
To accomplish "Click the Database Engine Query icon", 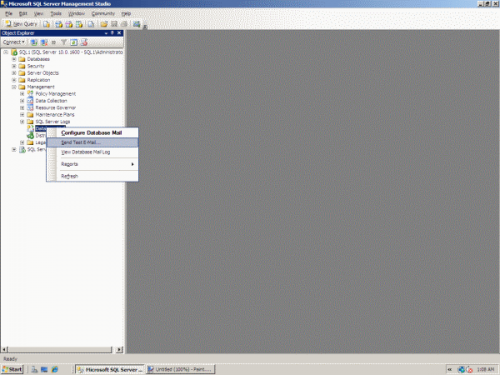I will [x=47, y=24].
